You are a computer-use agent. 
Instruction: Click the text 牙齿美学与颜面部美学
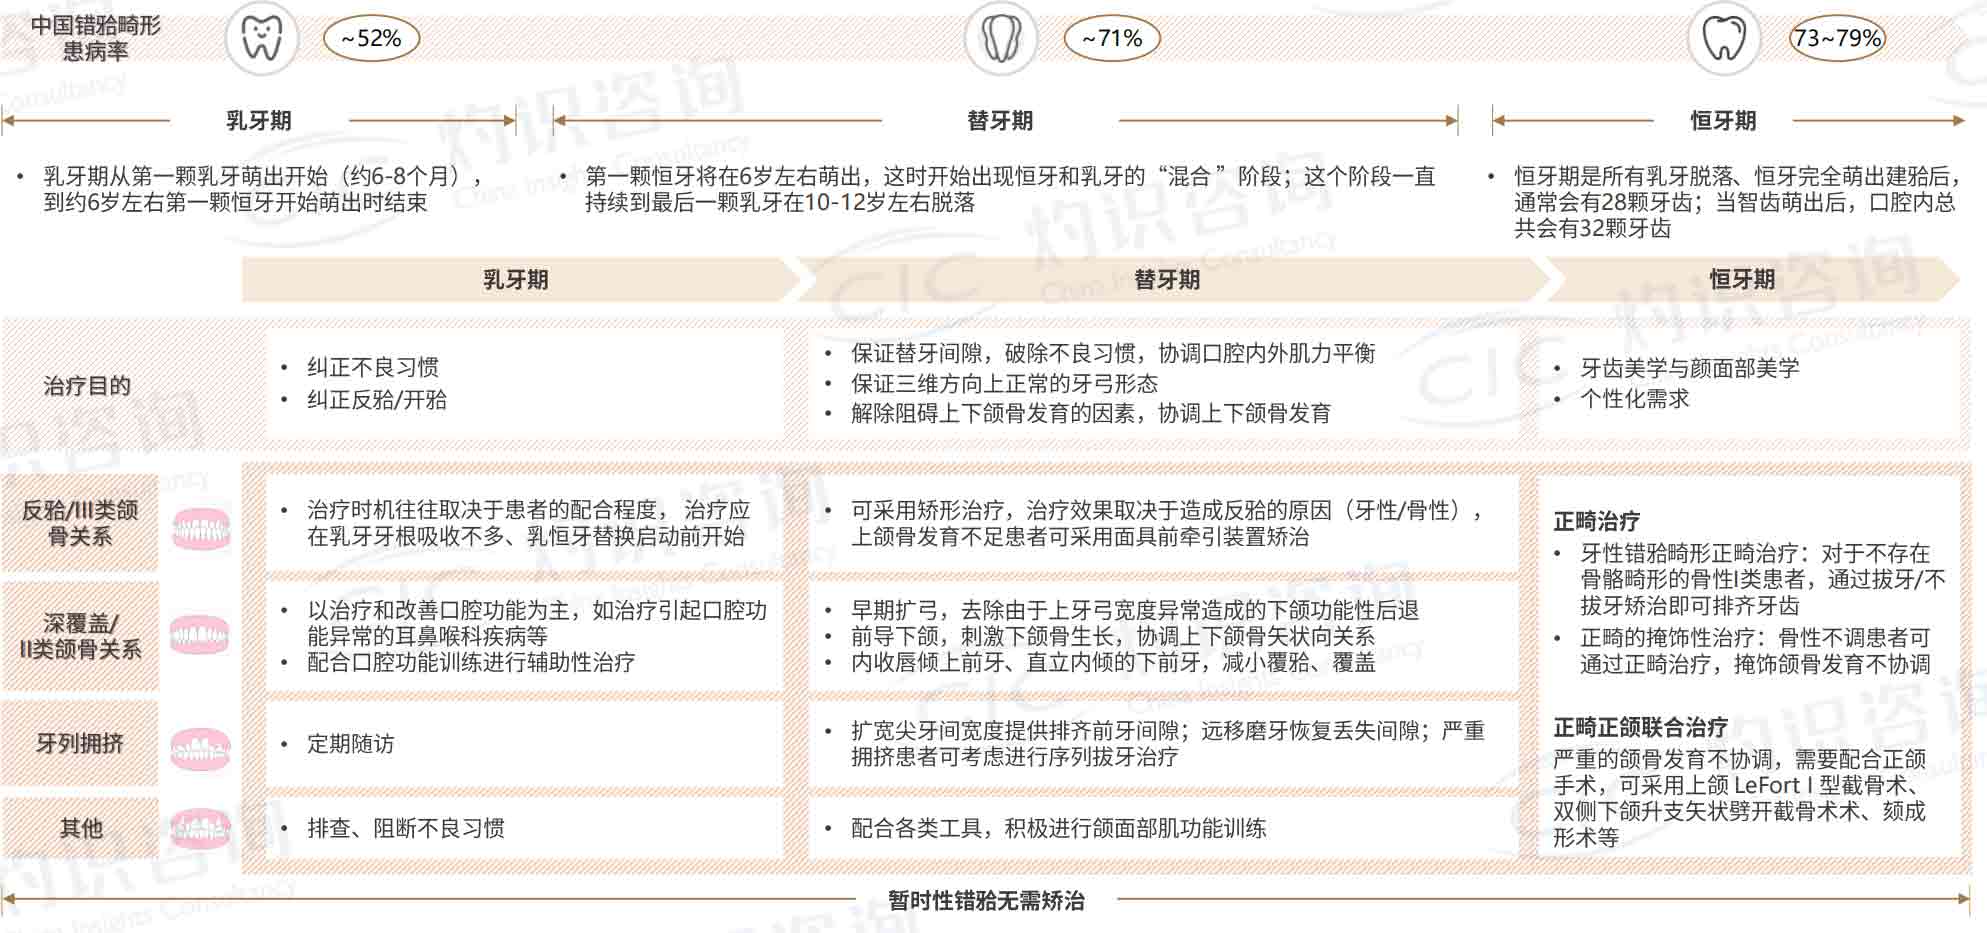[x=1690, y=368]
